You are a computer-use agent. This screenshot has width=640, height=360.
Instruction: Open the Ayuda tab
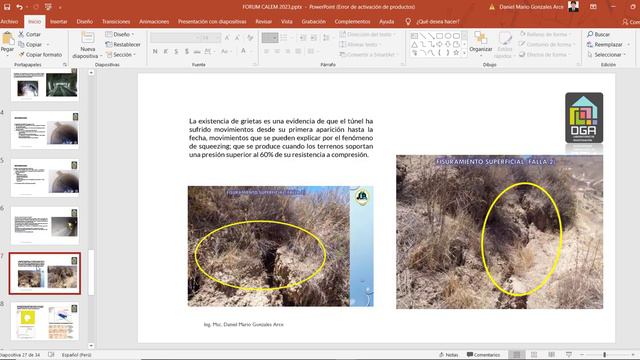pos(387,22)
